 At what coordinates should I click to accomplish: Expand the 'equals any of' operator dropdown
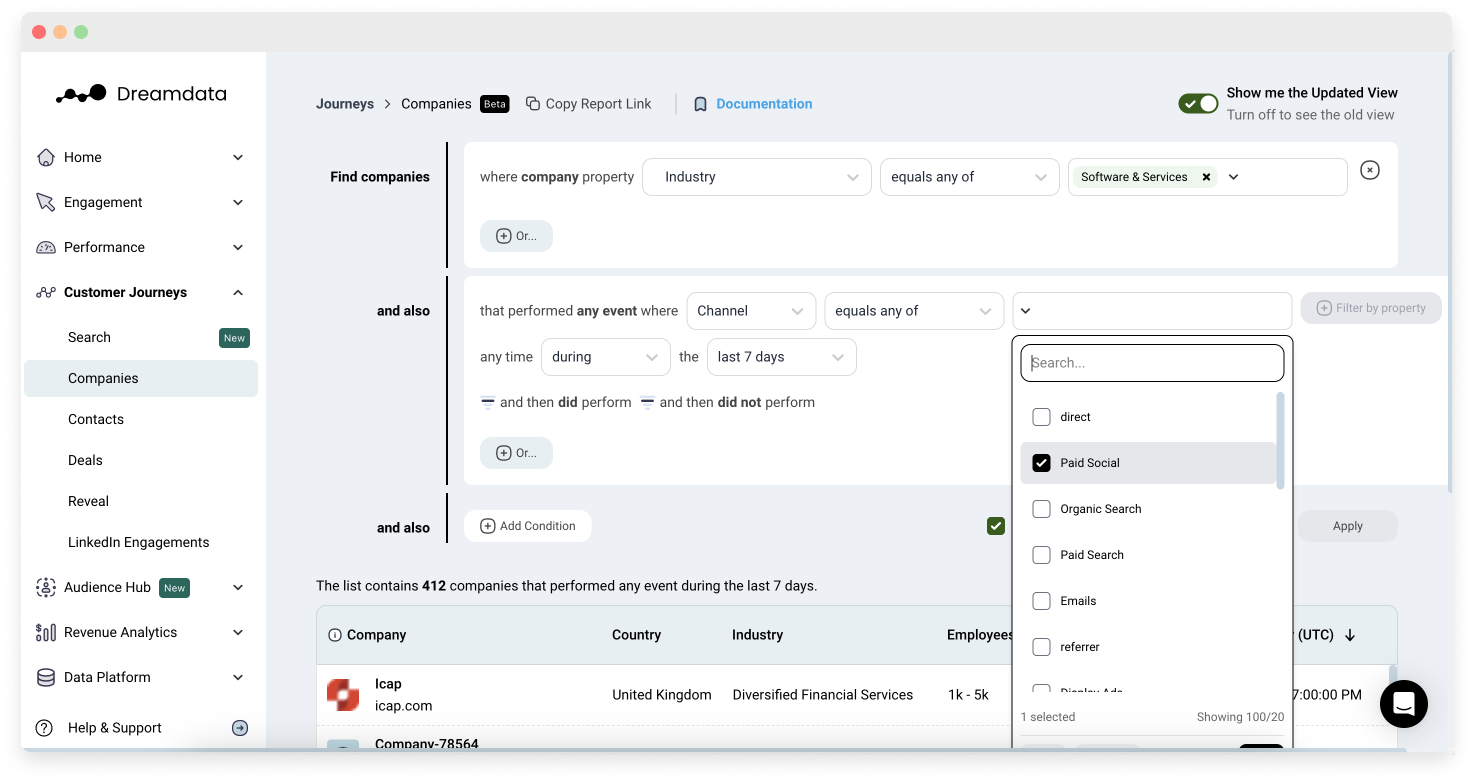coord(913,310)
